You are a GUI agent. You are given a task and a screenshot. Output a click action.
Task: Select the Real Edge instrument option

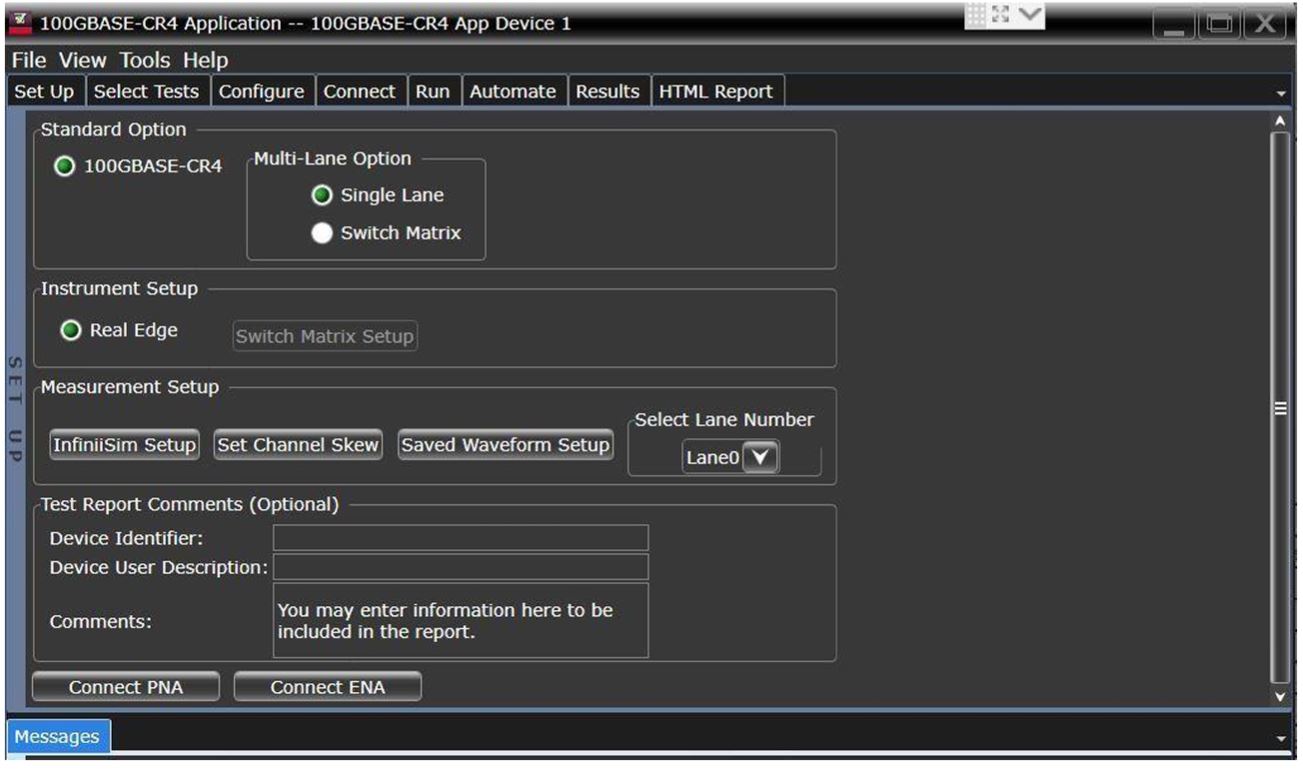(70, 330)
